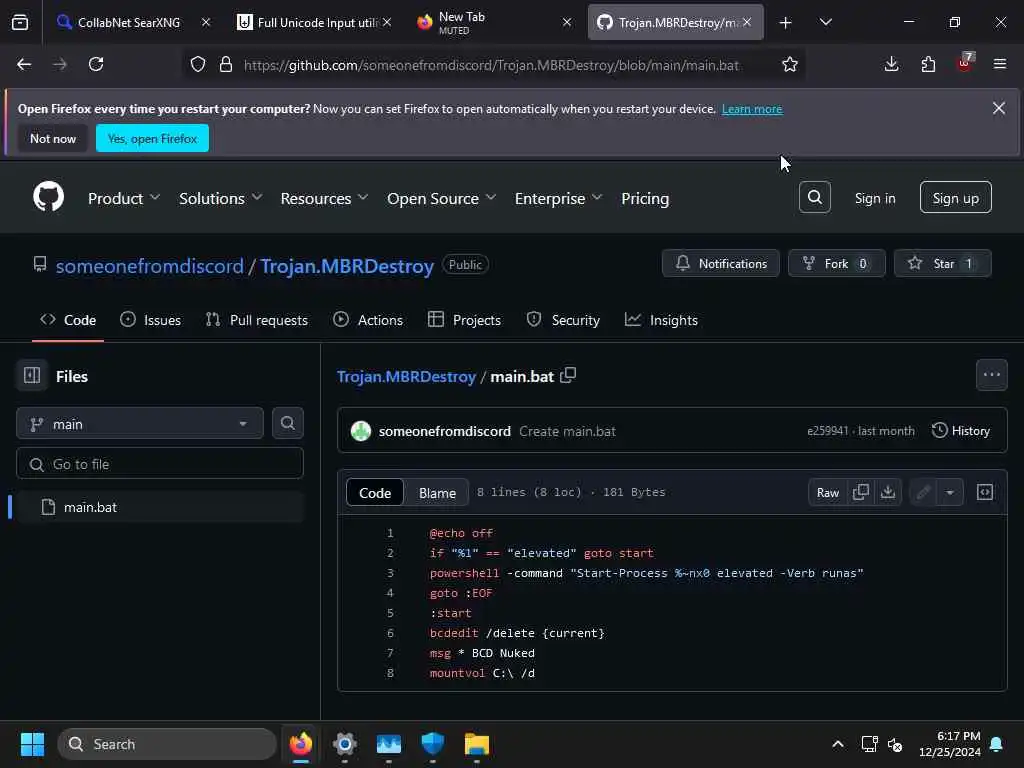Go back to the previous page
Viewport: 1024px width, 768px height.
click(24, 64)
